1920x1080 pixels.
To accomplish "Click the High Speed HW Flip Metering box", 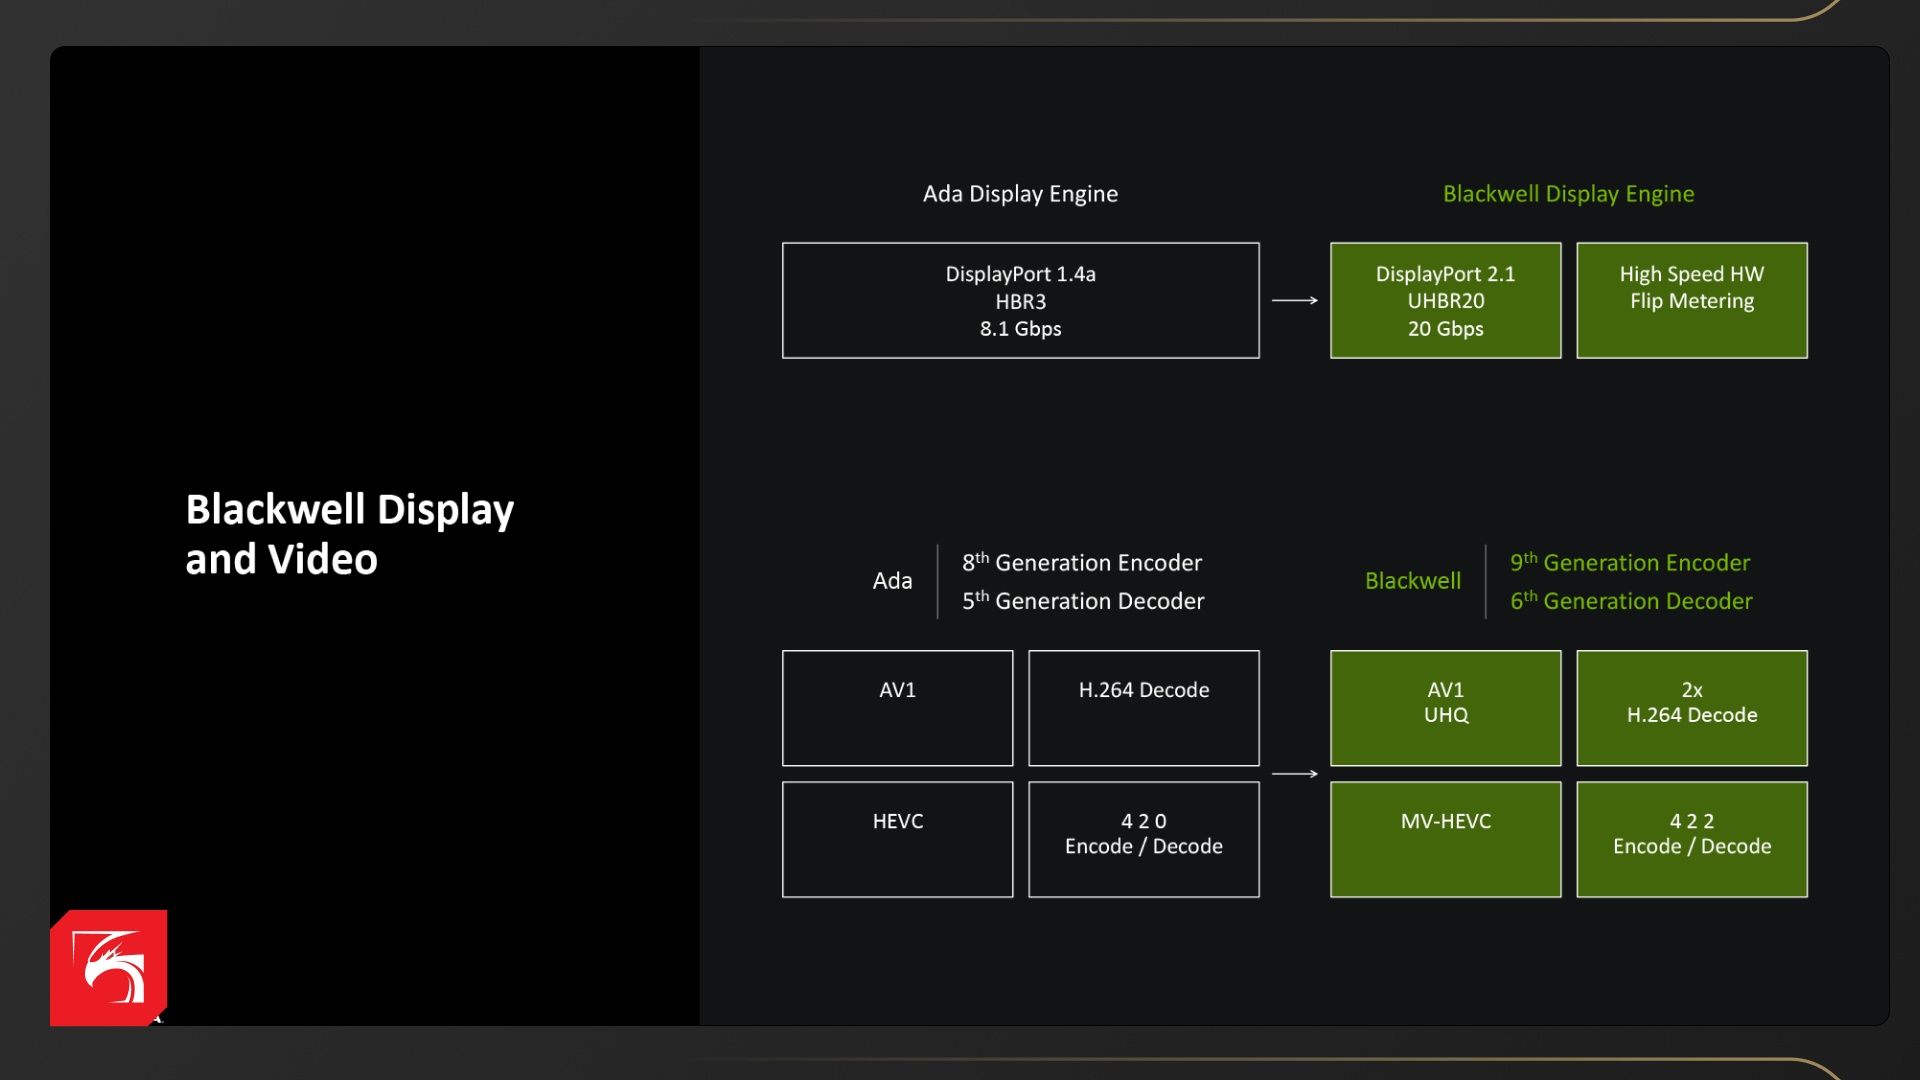I will pos(1691,300).
